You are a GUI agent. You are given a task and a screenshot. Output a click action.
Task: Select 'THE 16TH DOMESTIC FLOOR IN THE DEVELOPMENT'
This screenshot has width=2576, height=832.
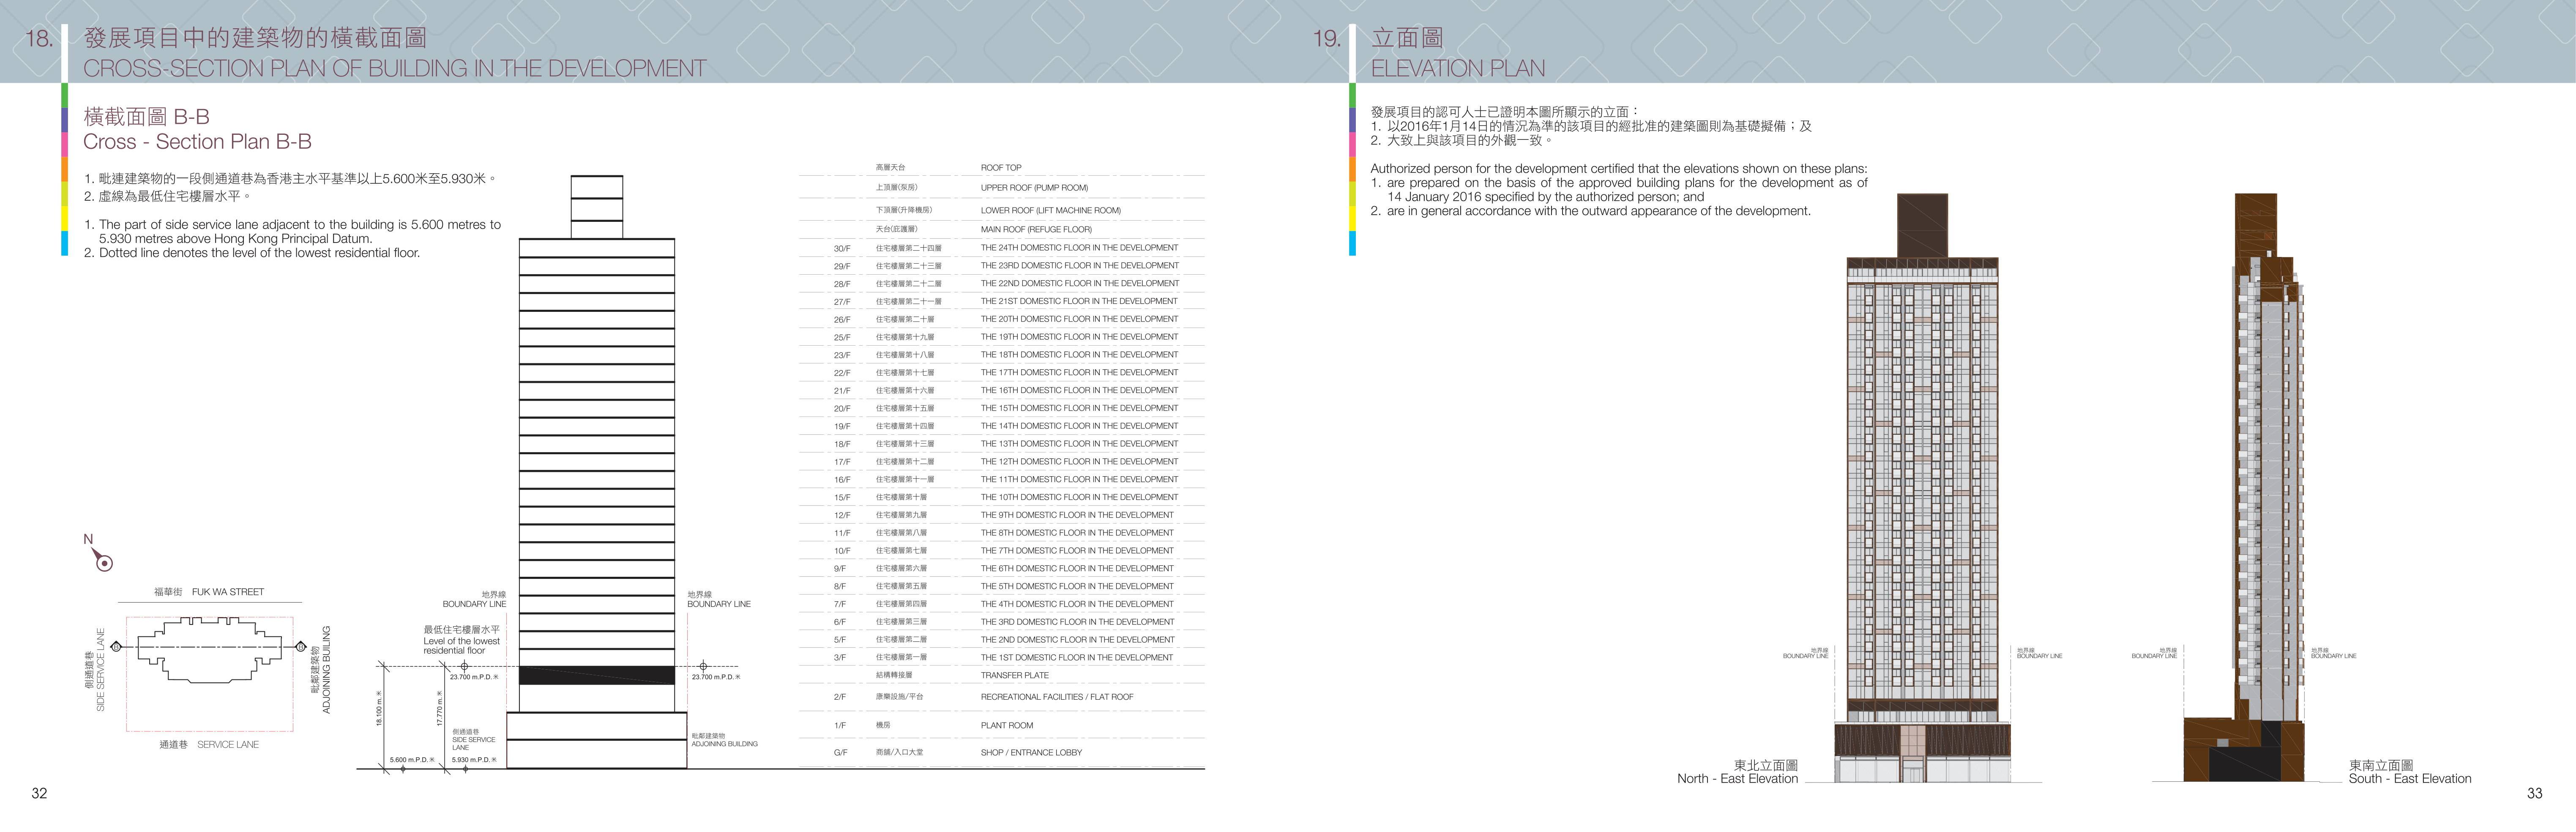1080,391
